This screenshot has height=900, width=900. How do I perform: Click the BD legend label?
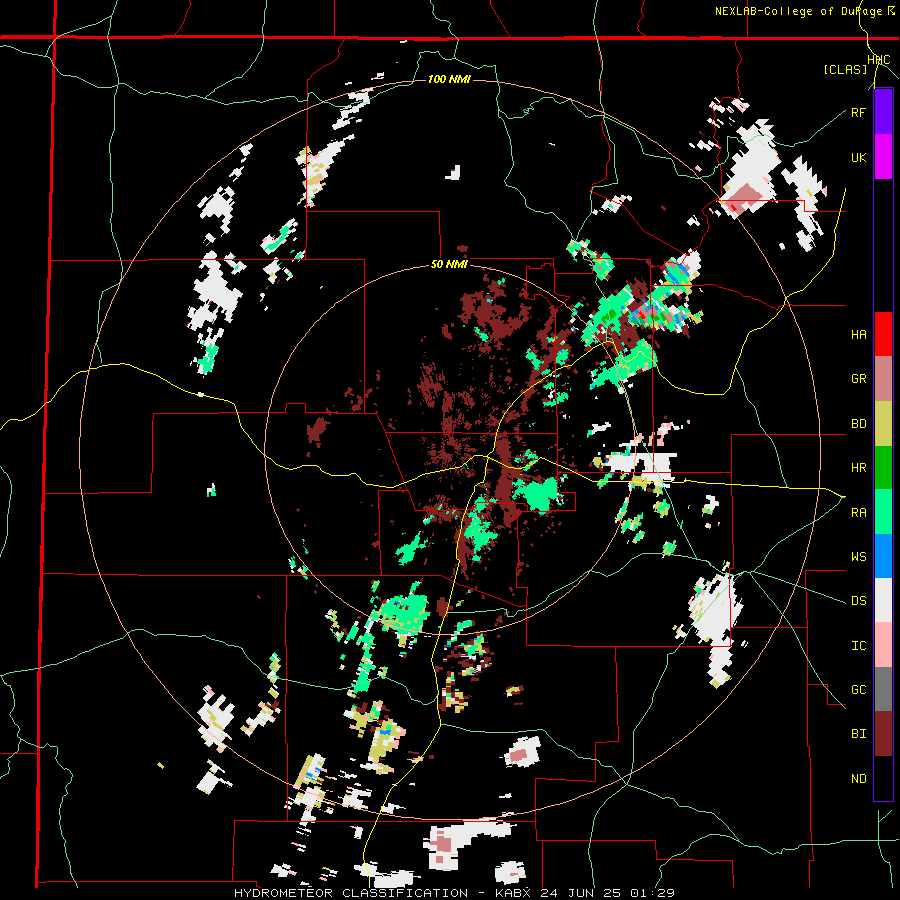coord(858,424)
